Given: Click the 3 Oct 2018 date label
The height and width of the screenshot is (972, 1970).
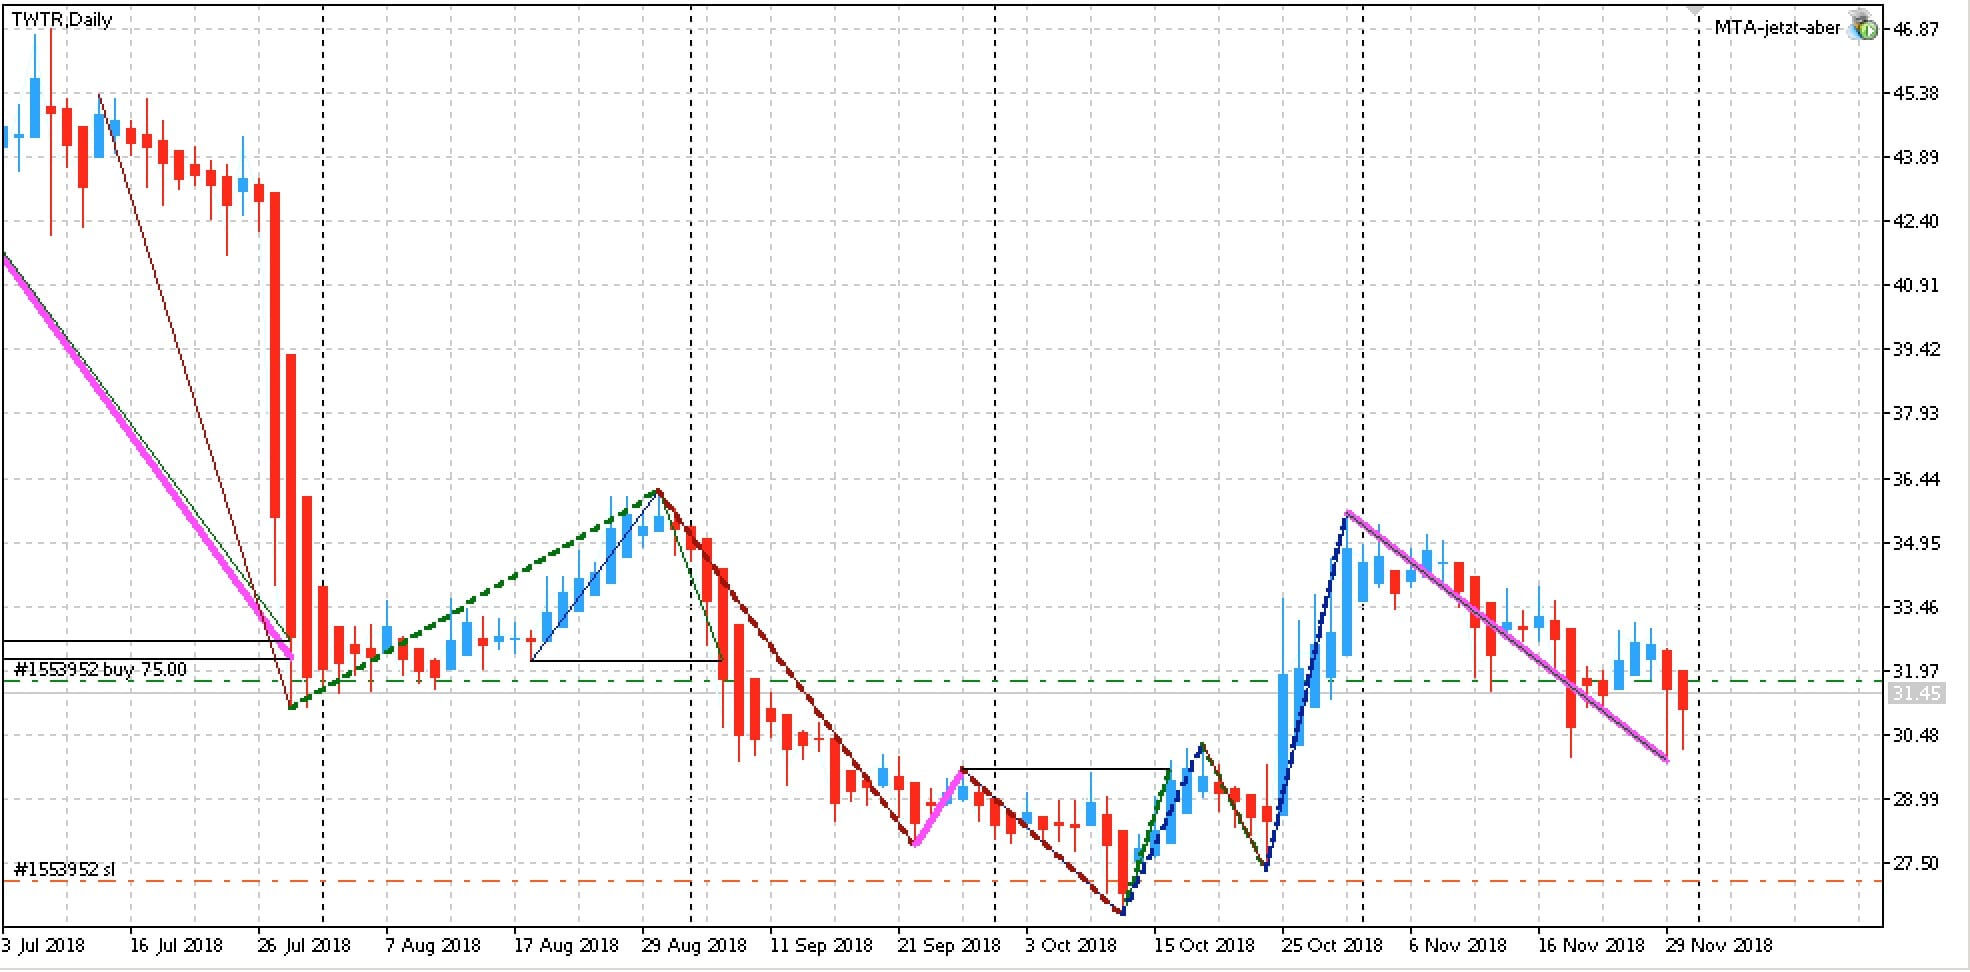Looking at the screenshot, I should click(x=1071, y=945).
